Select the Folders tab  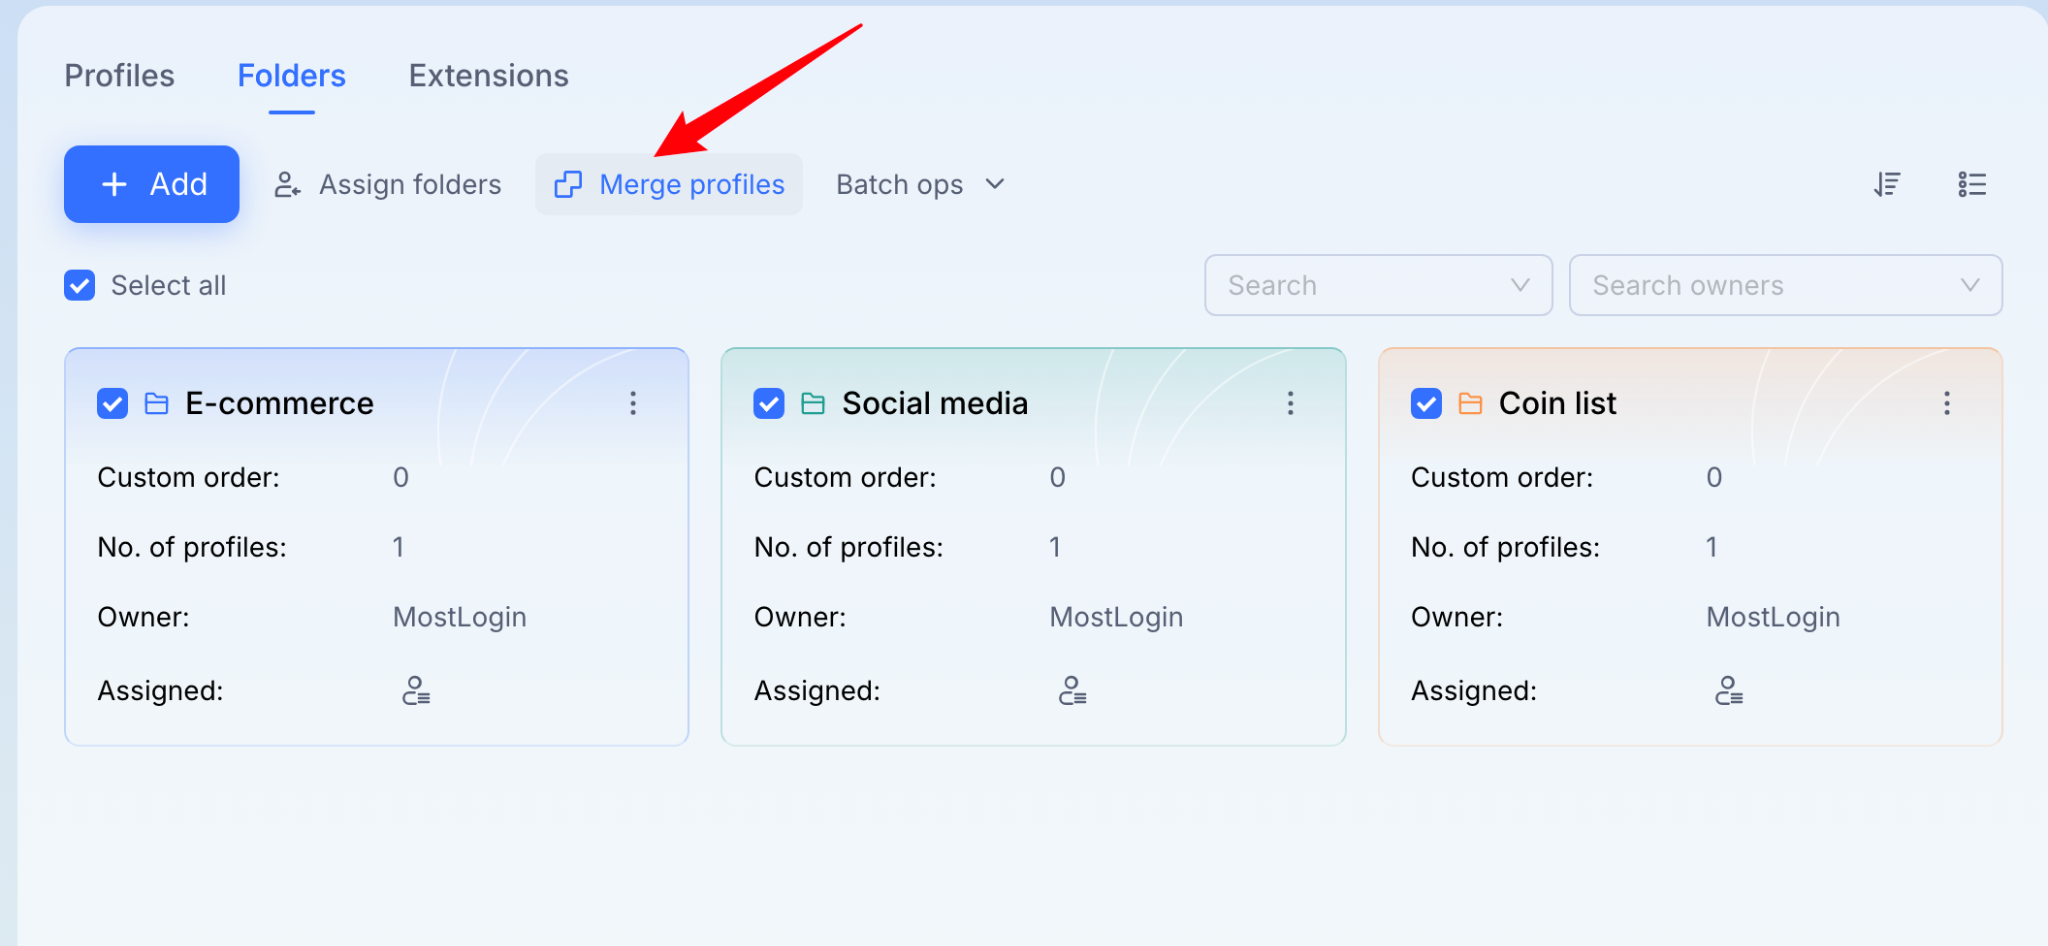(x=291, y=76)
